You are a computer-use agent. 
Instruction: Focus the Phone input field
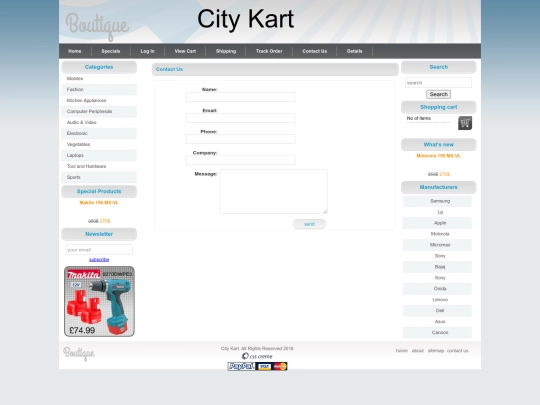pyautogui.click(x=241, y=139)
